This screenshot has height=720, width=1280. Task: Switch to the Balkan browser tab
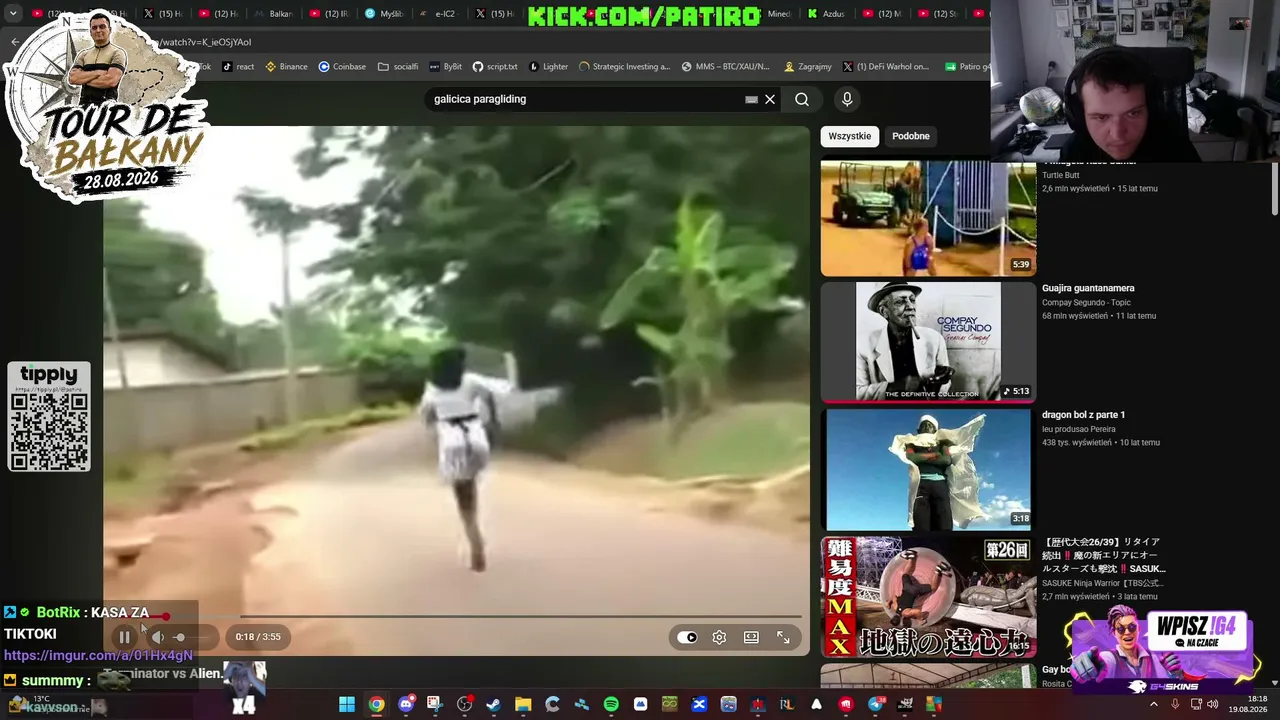tap(273, 14)
